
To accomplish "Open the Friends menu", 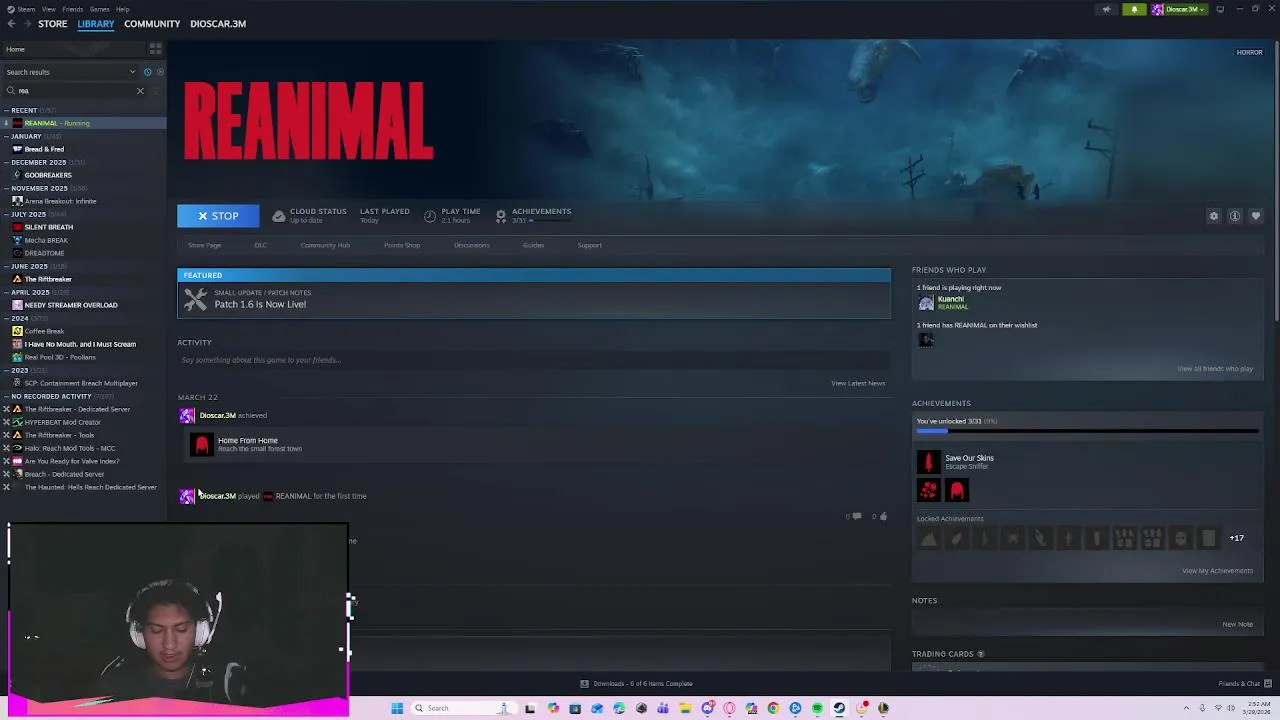I will coord(72,9).
